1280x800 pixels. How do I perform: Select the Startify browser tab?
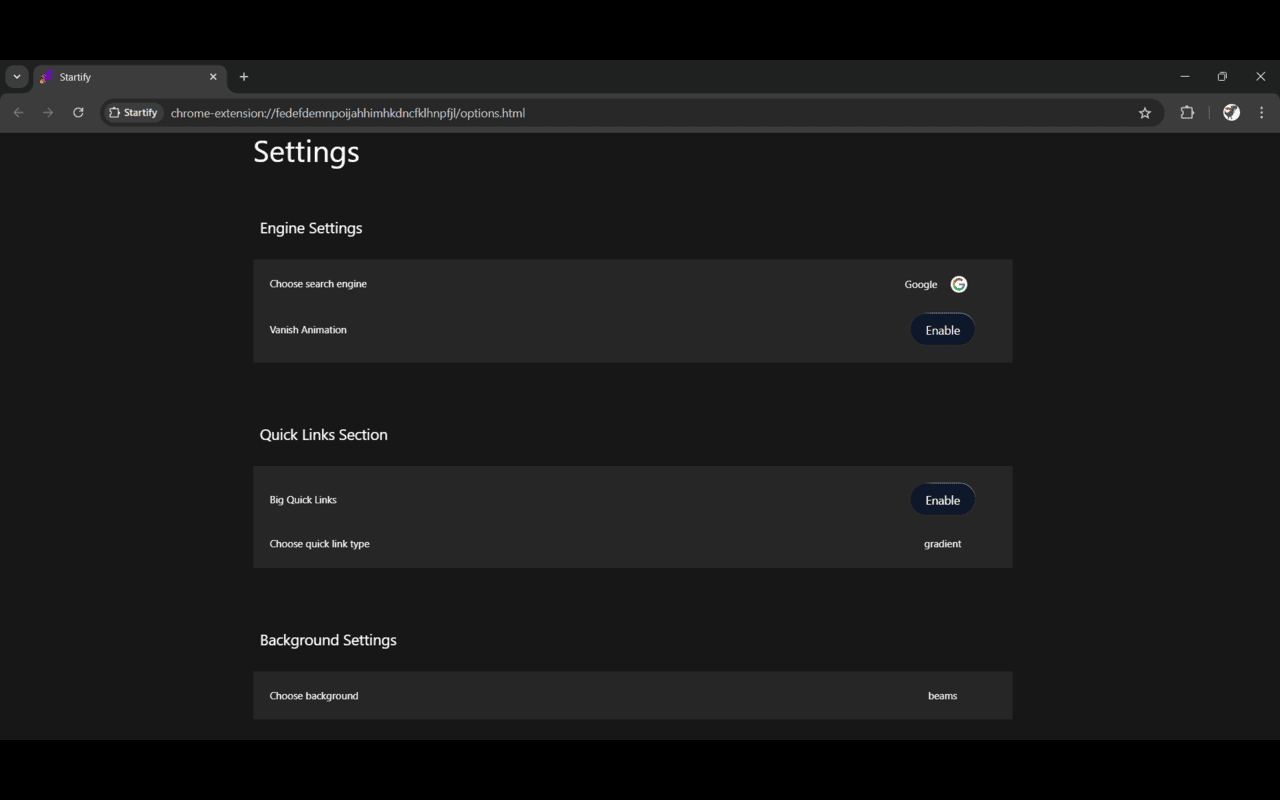pyautogui.click(x=130, y=77)
